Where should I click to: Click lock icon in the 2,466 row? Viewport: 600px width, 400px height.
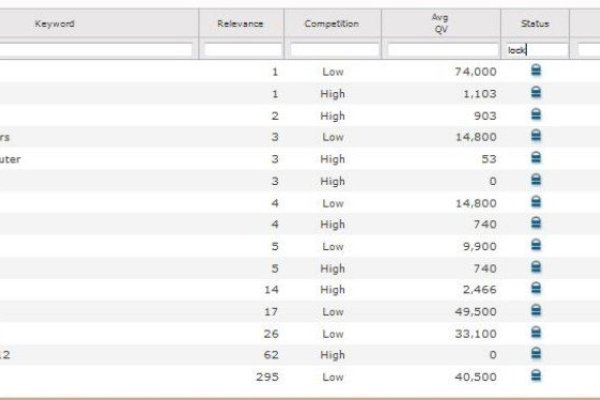point(535,289)
